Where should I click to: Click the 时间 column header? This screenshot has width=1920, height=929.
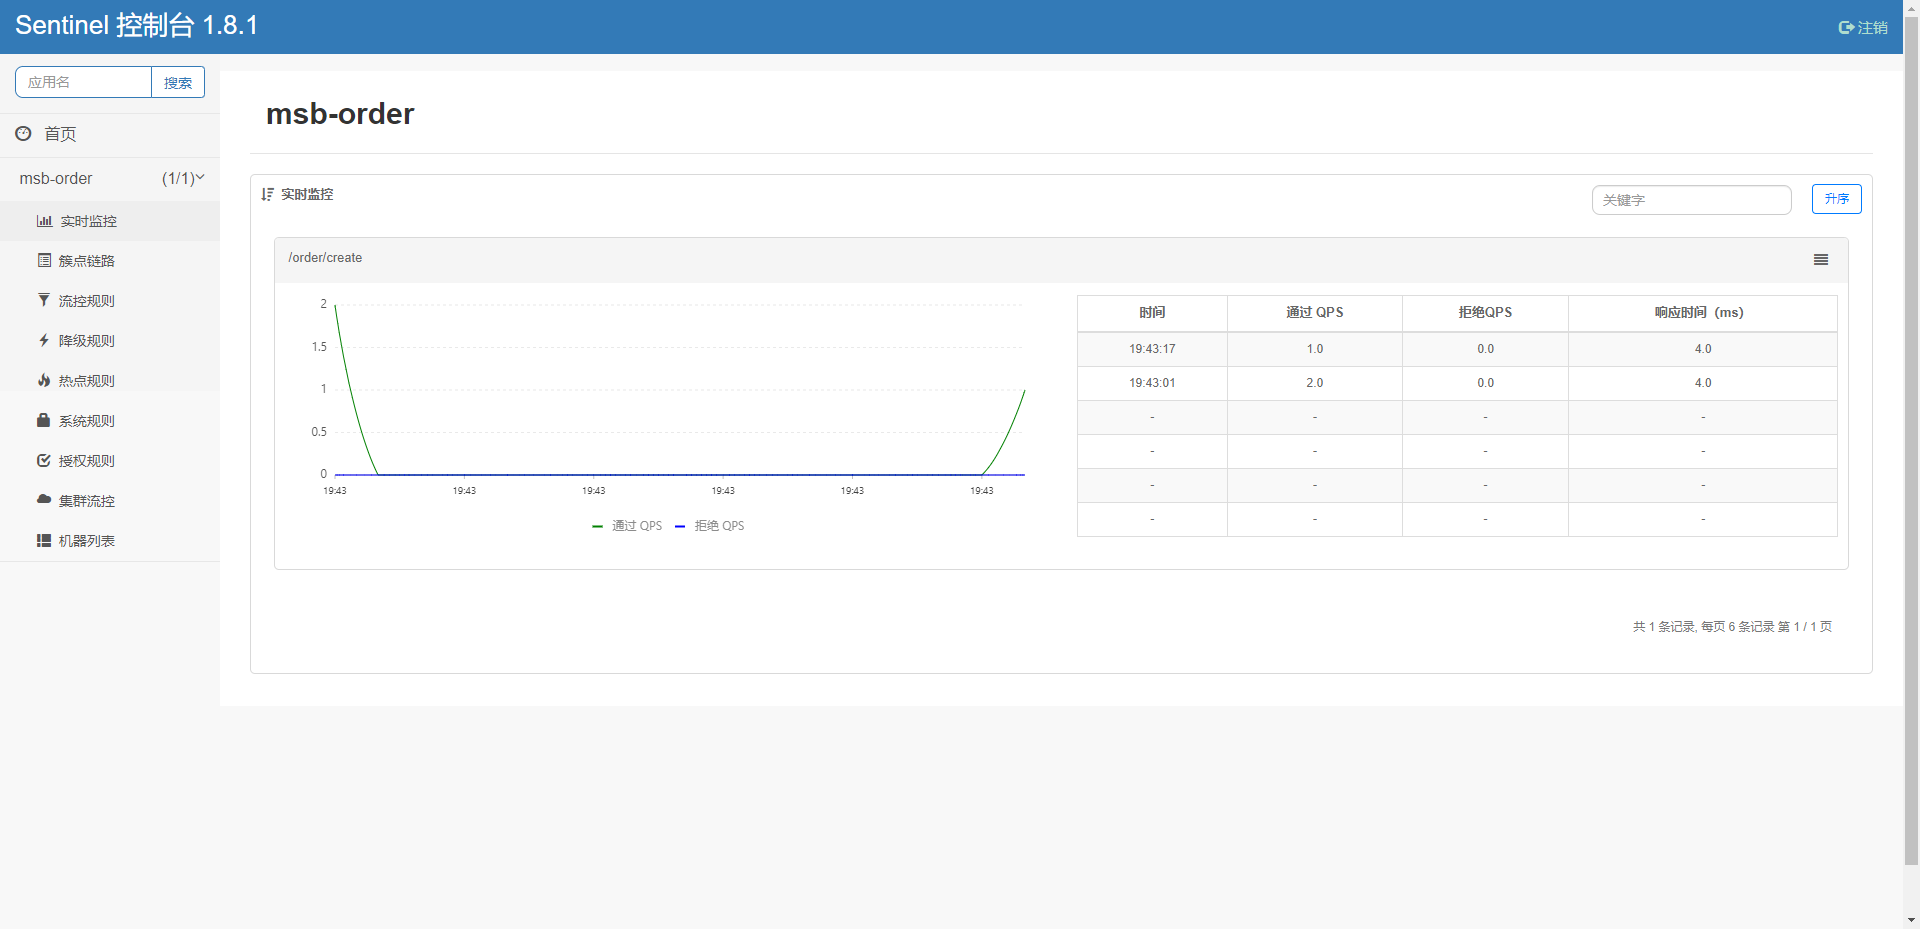coord(1152,313)
